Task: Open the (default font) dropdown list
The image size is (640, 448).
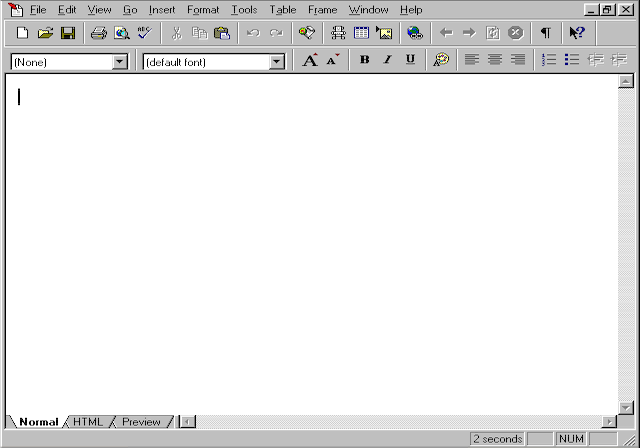Action: tap(277, 62)
